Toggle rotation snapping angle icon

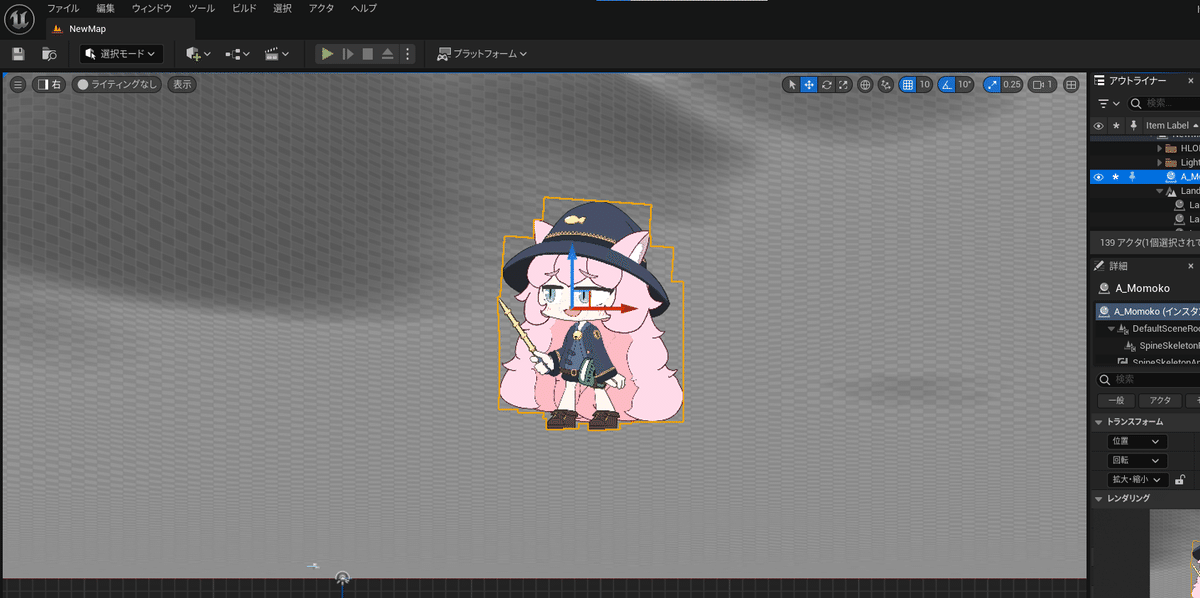[947, 85]
